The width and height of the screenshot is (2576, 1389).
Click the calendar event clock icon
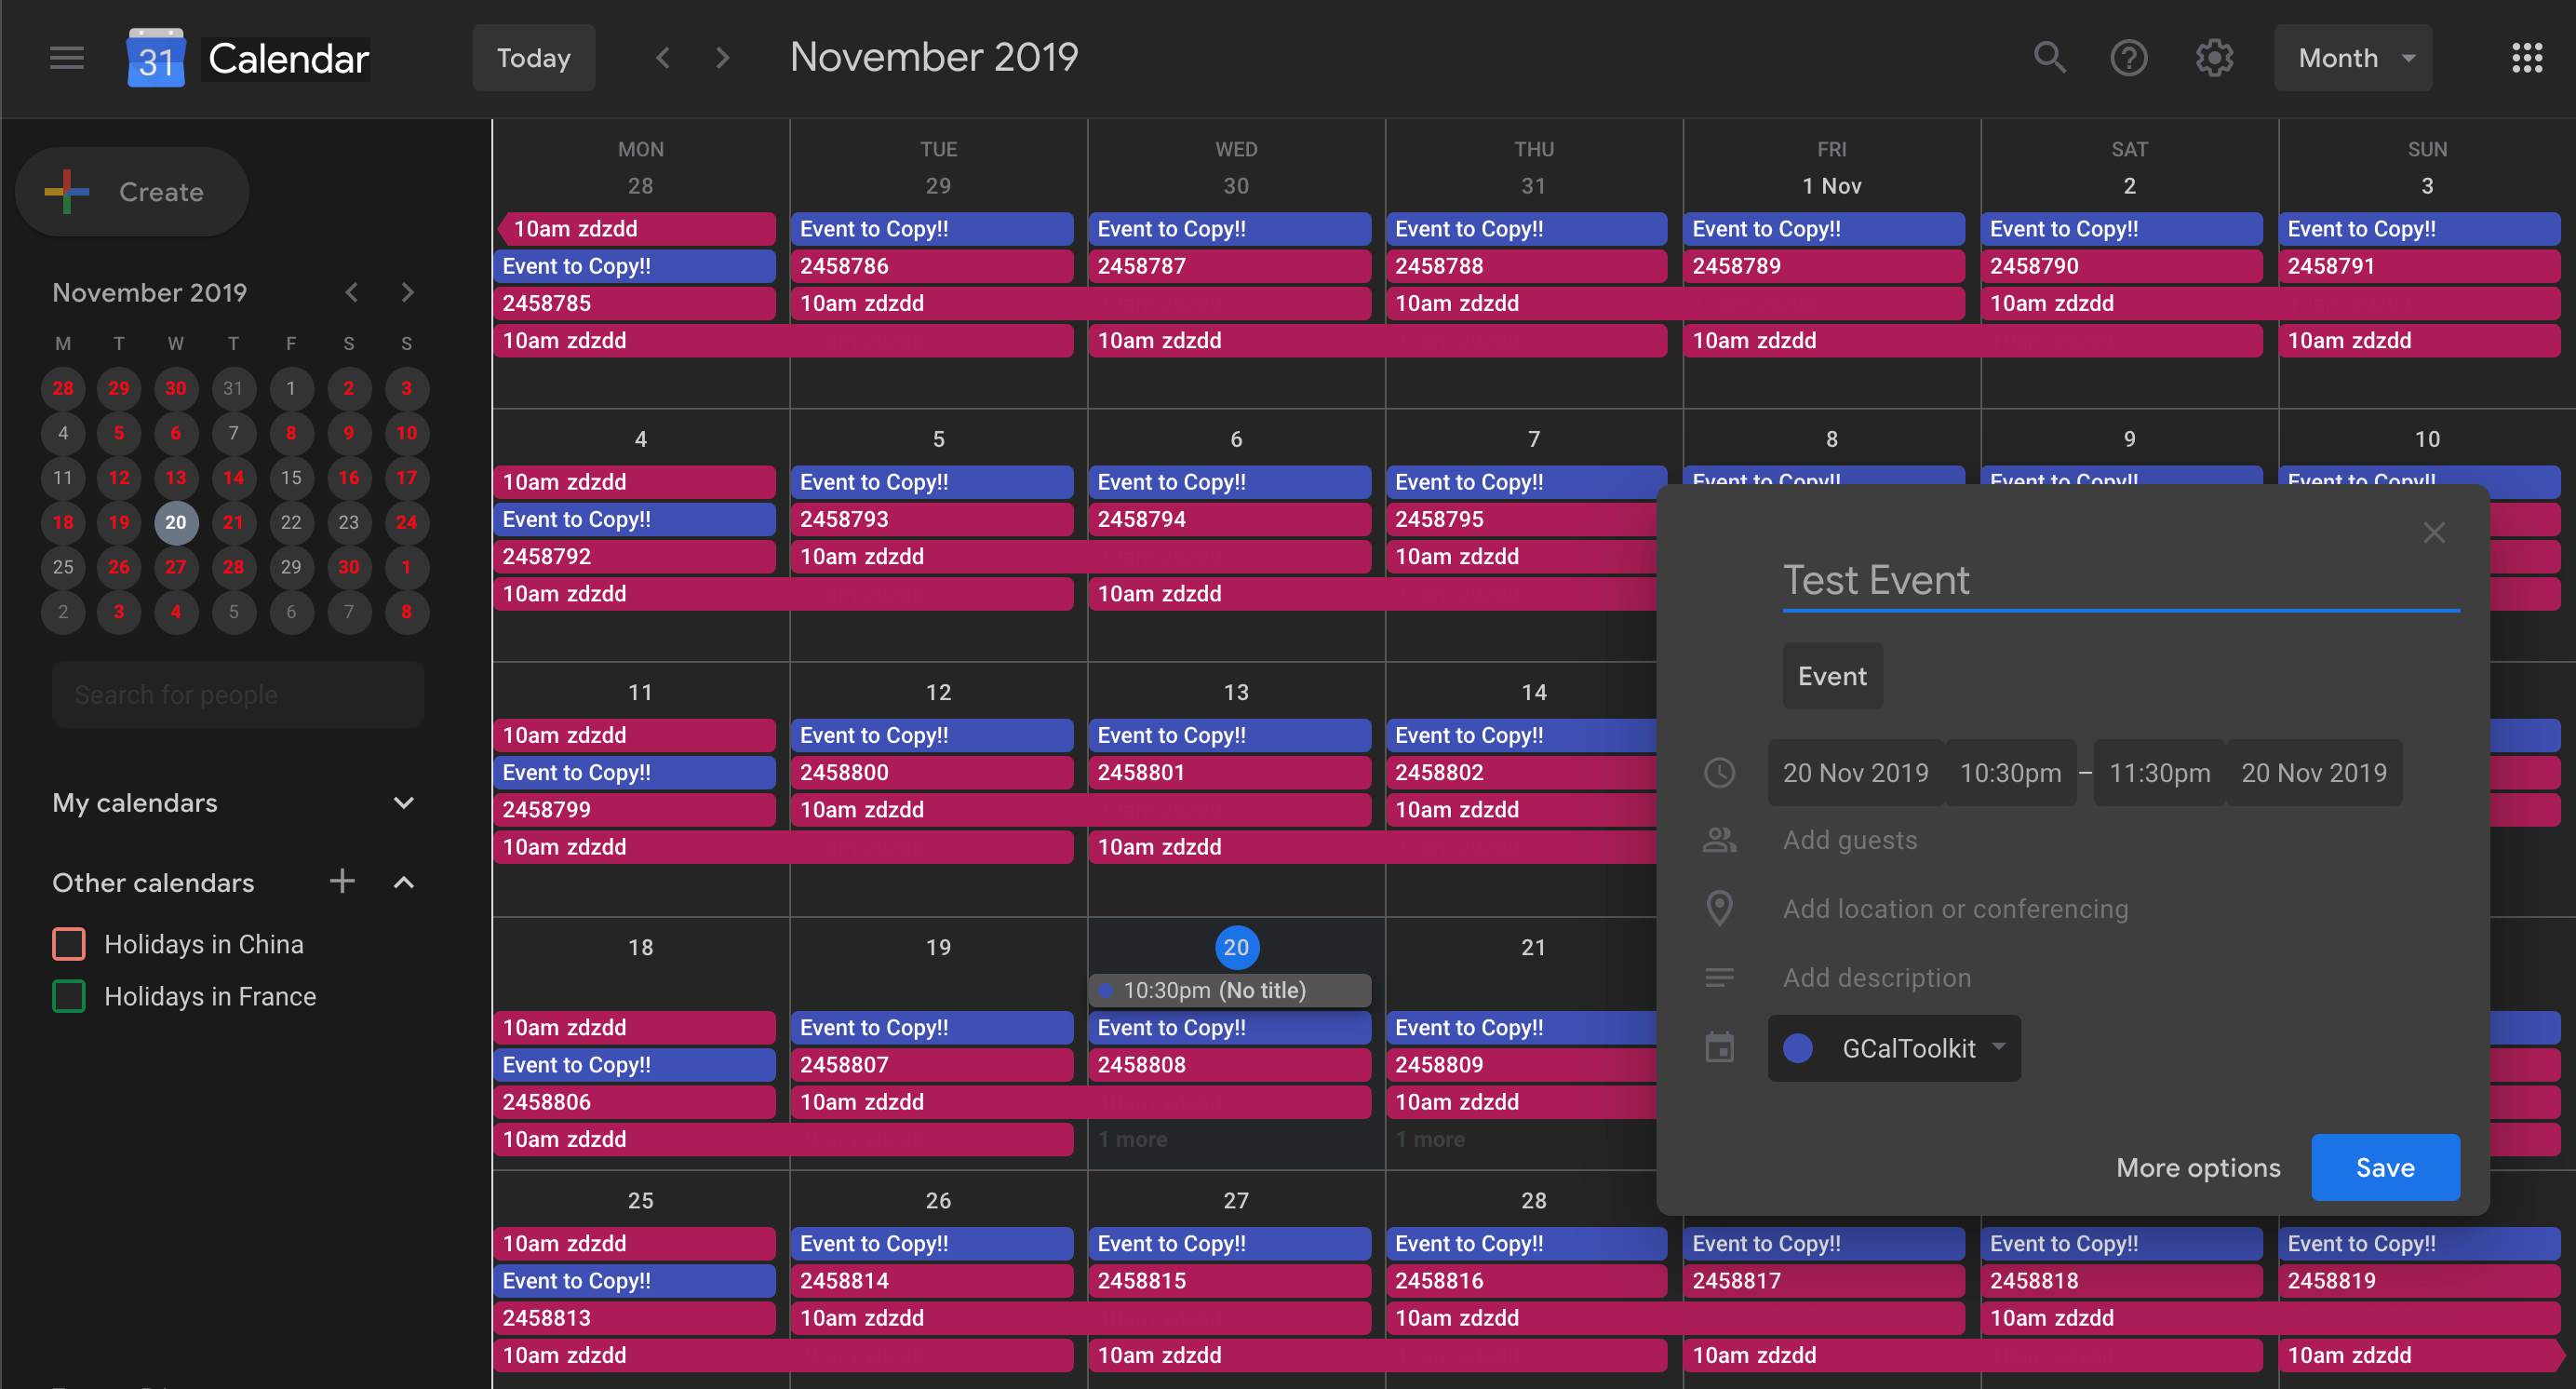pos(1722,774)
